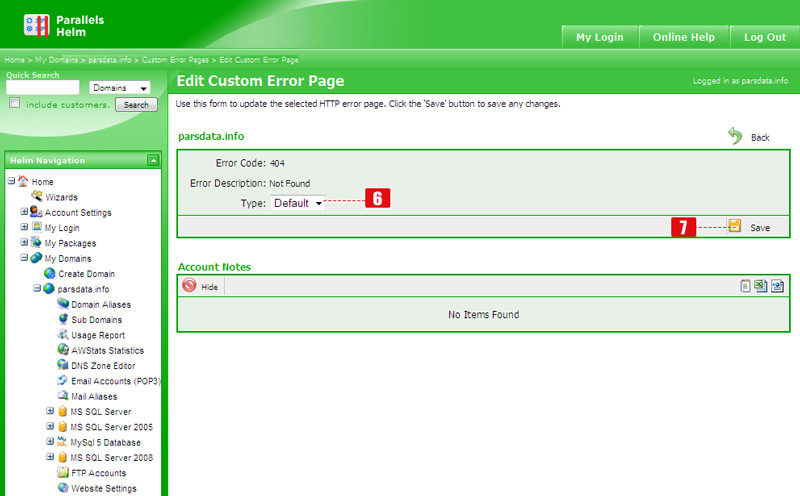Open FTP Accounts tree item
The image size is (800, 496).
point(98,473)
